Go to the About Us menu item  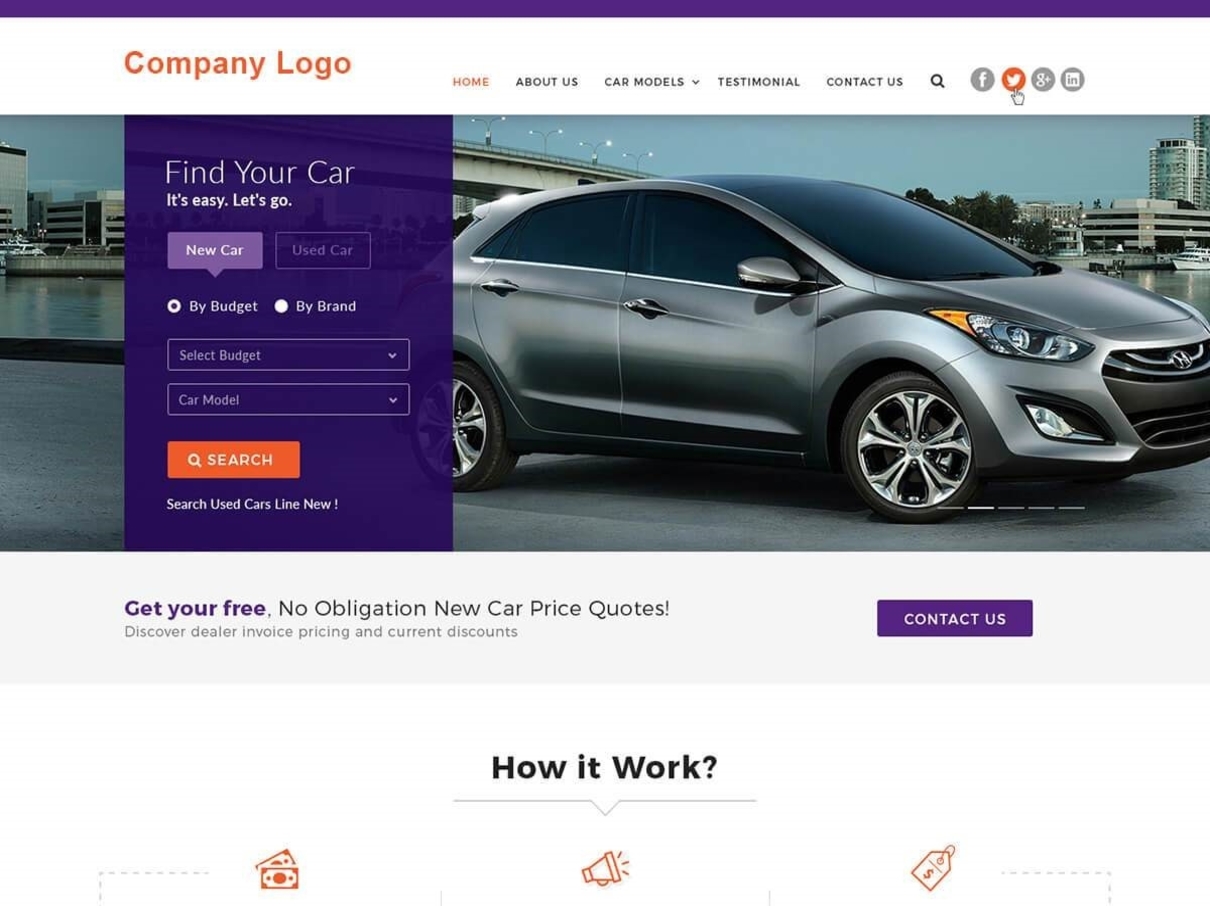(547, 82)
